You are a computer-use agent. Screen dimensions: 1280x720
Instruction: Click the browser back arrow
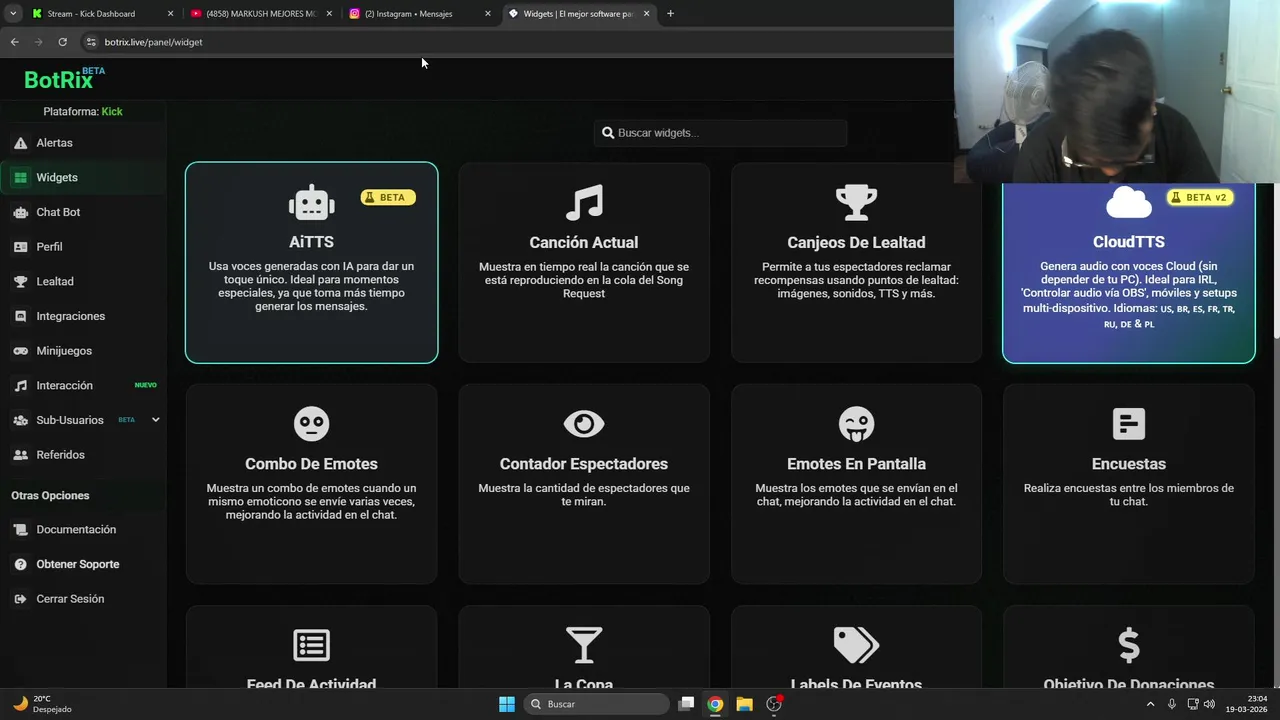click(14, 42)
